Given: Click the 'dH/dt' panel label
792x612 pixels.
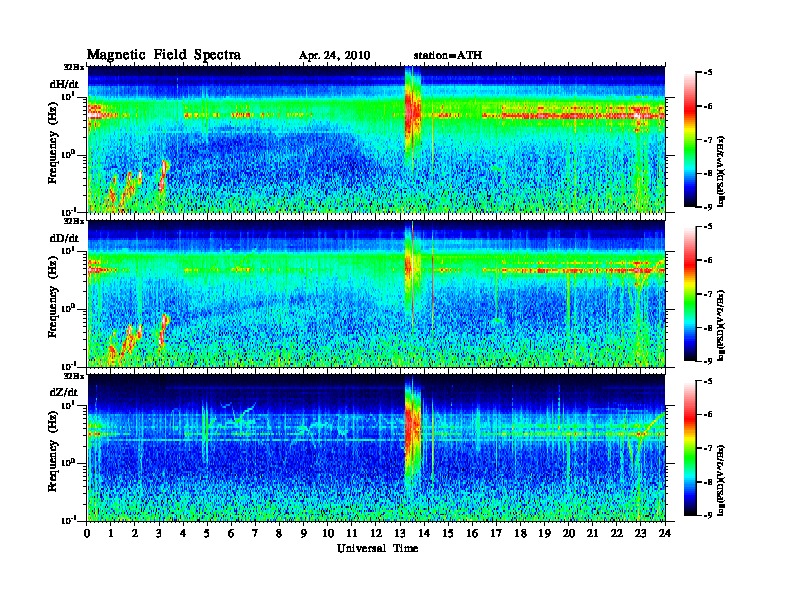Looking at the screenshot, I should [64, 84].
